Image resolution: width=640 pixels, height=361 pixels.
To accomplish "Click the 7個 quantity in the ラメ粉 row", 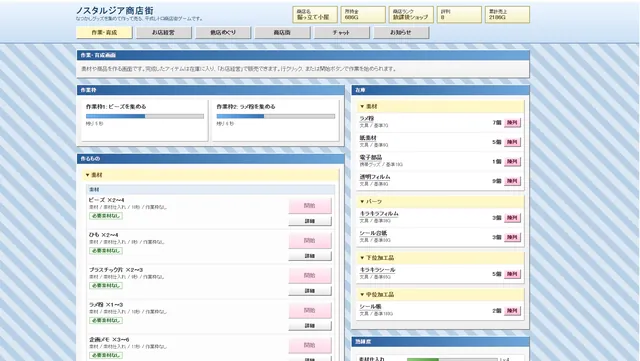I will pos(497,123).
